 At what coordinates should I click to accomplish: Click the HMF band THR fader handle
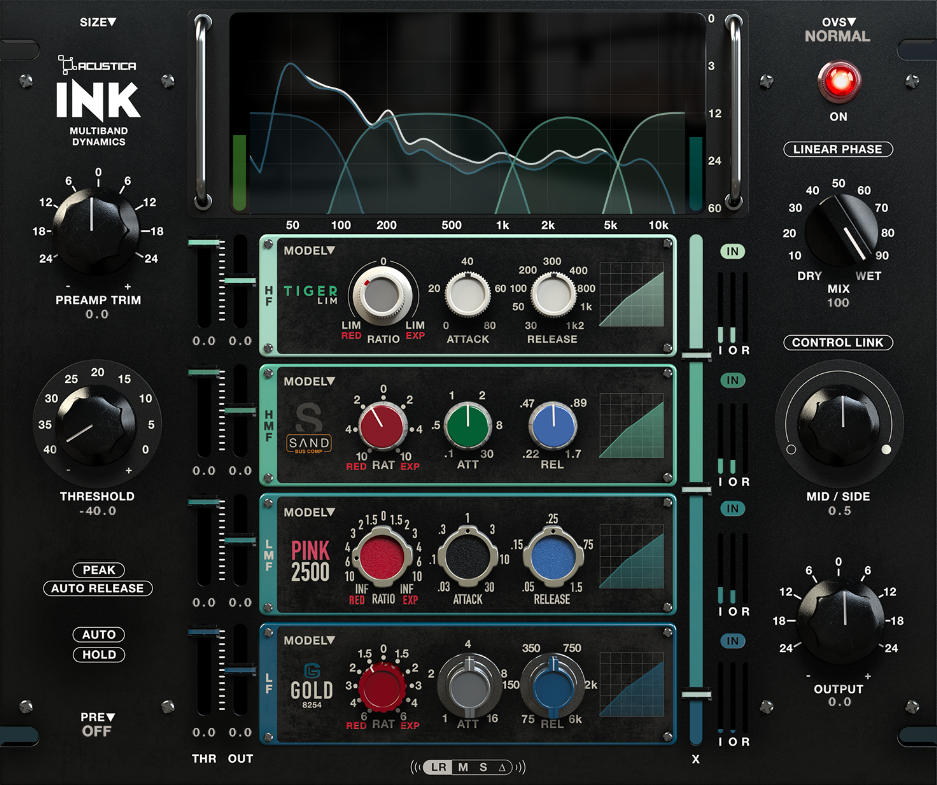click(x=204, y=373)
